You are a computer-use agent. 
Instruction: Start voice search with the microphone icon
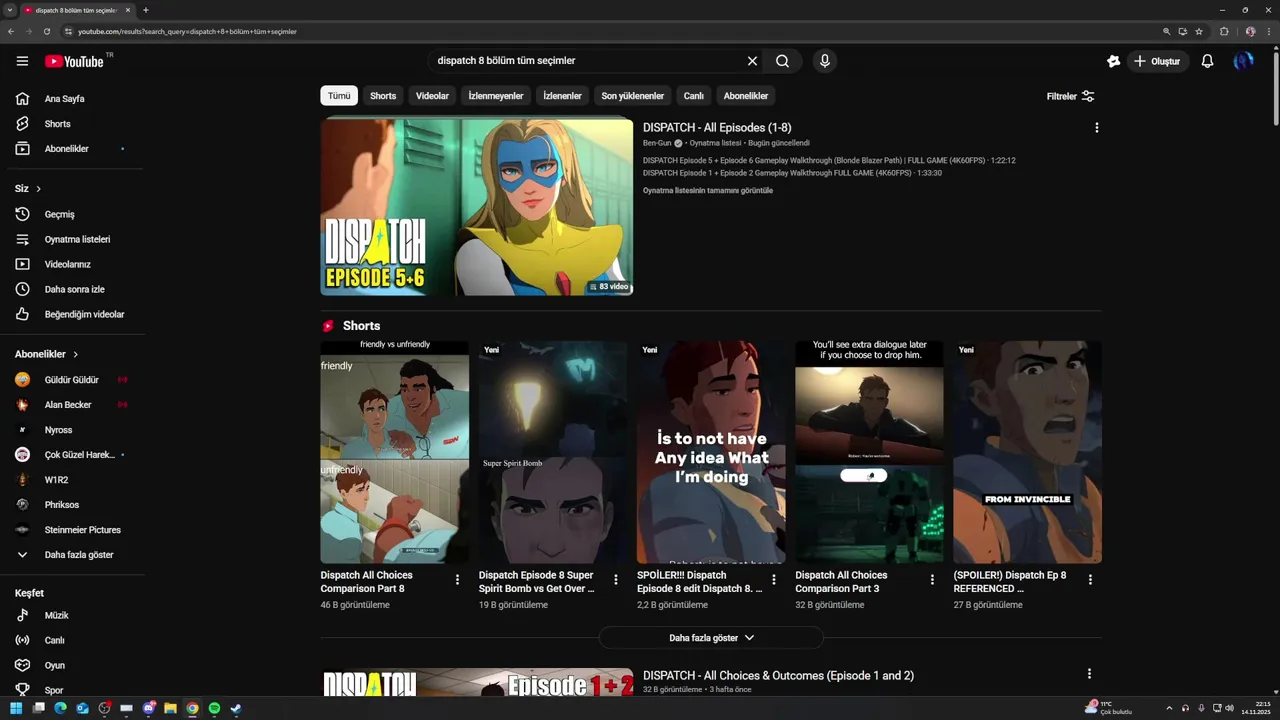825,61
